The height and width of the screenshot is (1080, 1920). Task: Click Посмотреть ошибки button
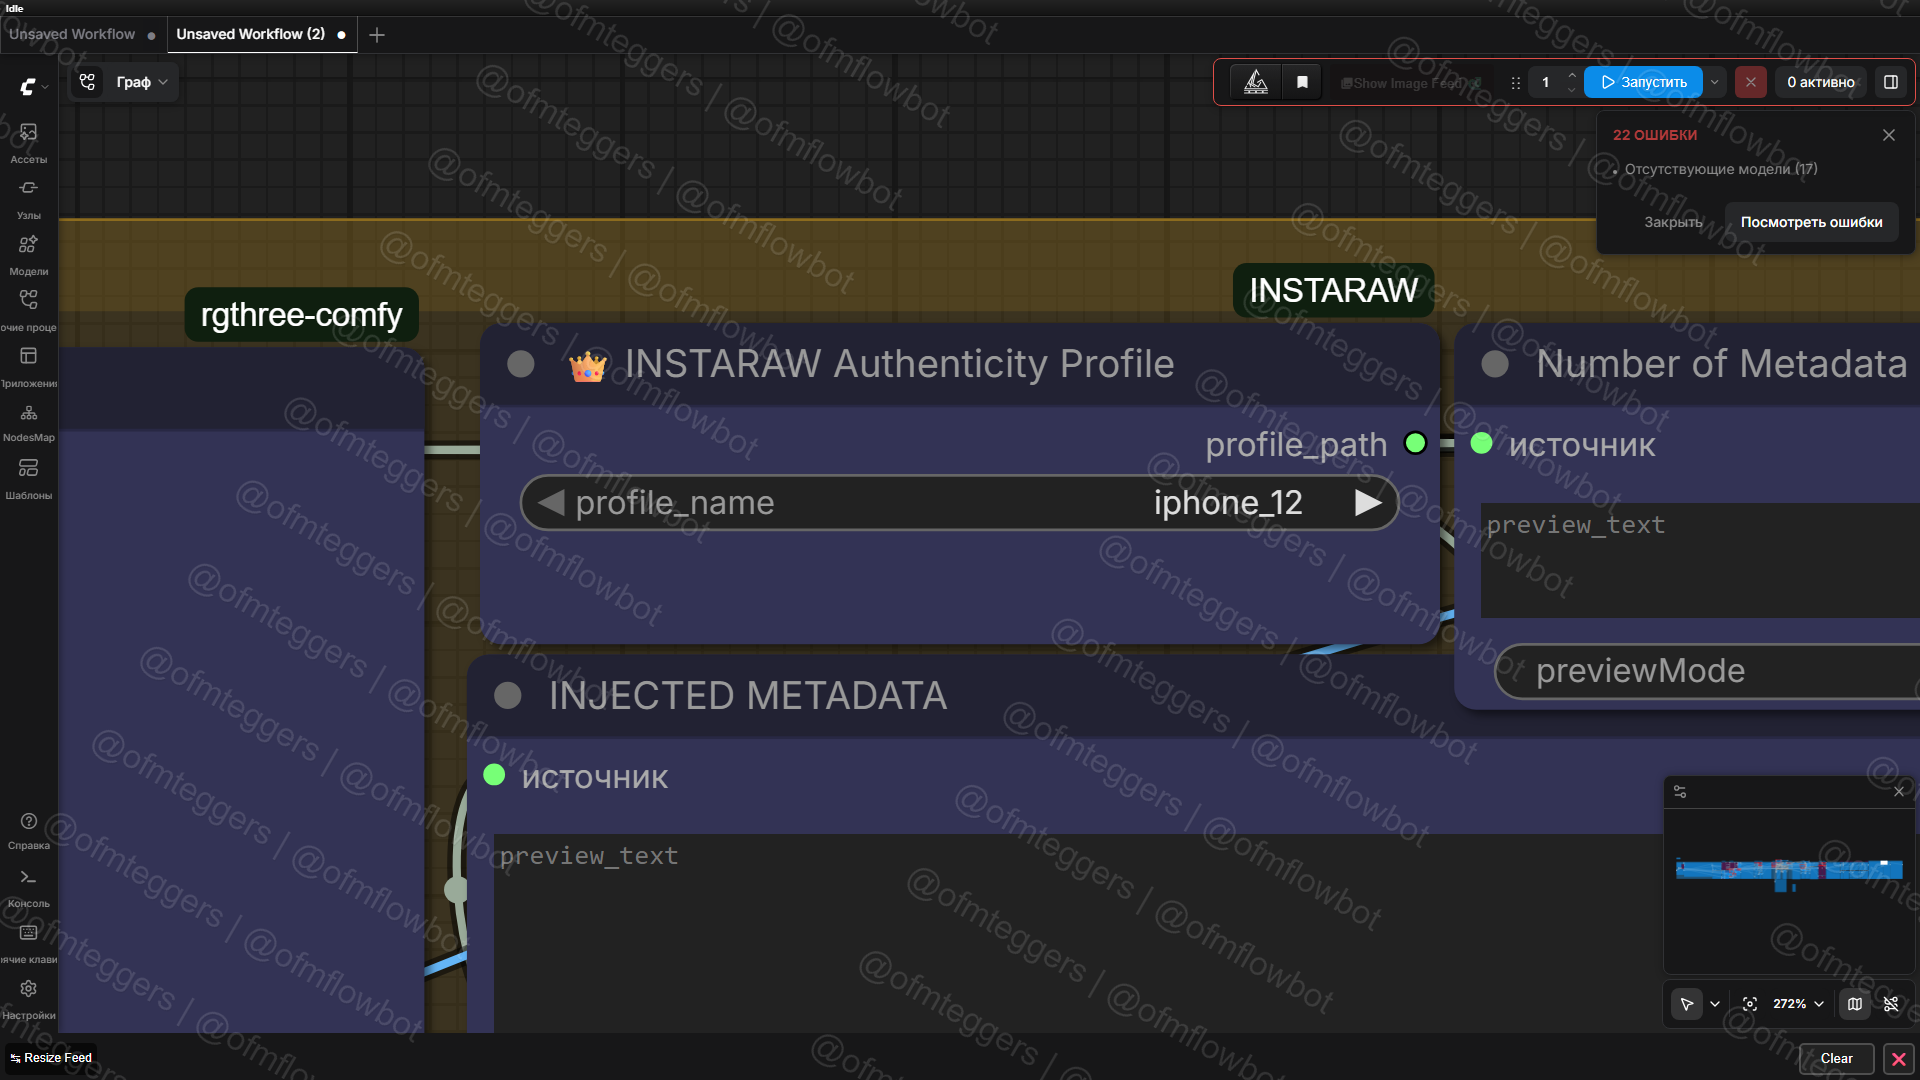click(x=1811, y=222)
